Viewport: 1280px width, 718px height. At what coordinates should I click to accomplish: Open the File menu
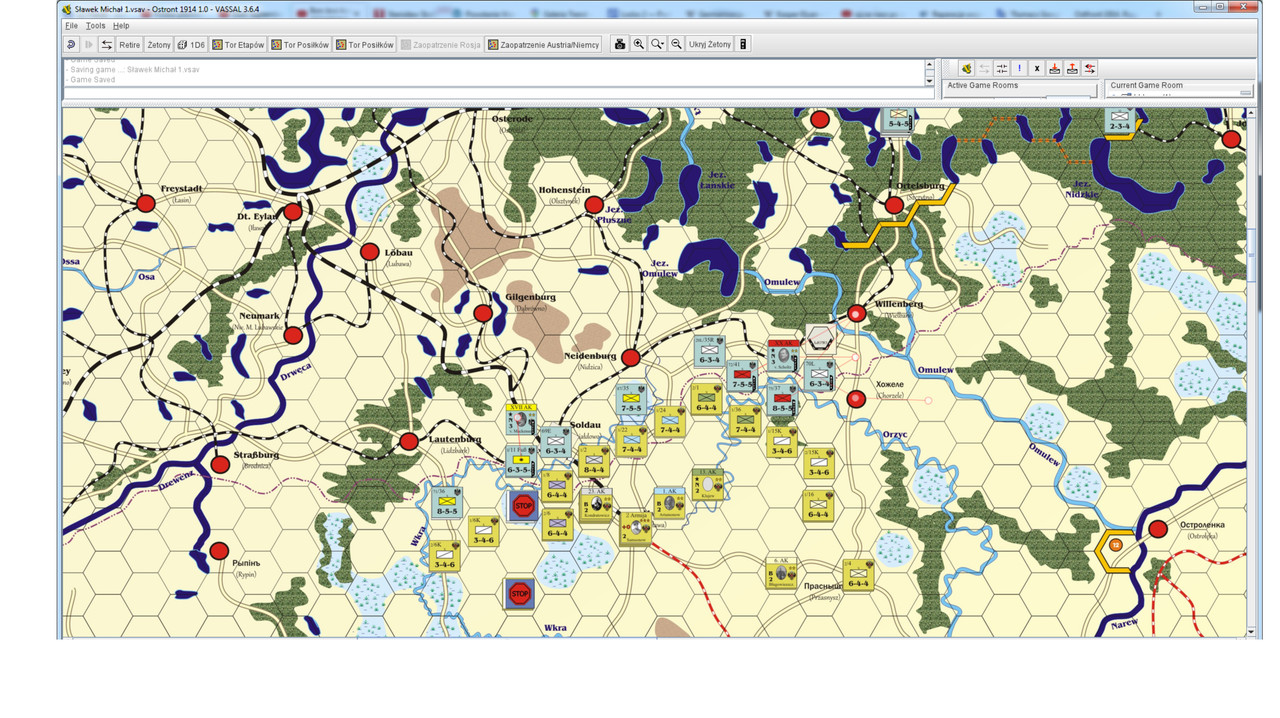click(71, 26)
